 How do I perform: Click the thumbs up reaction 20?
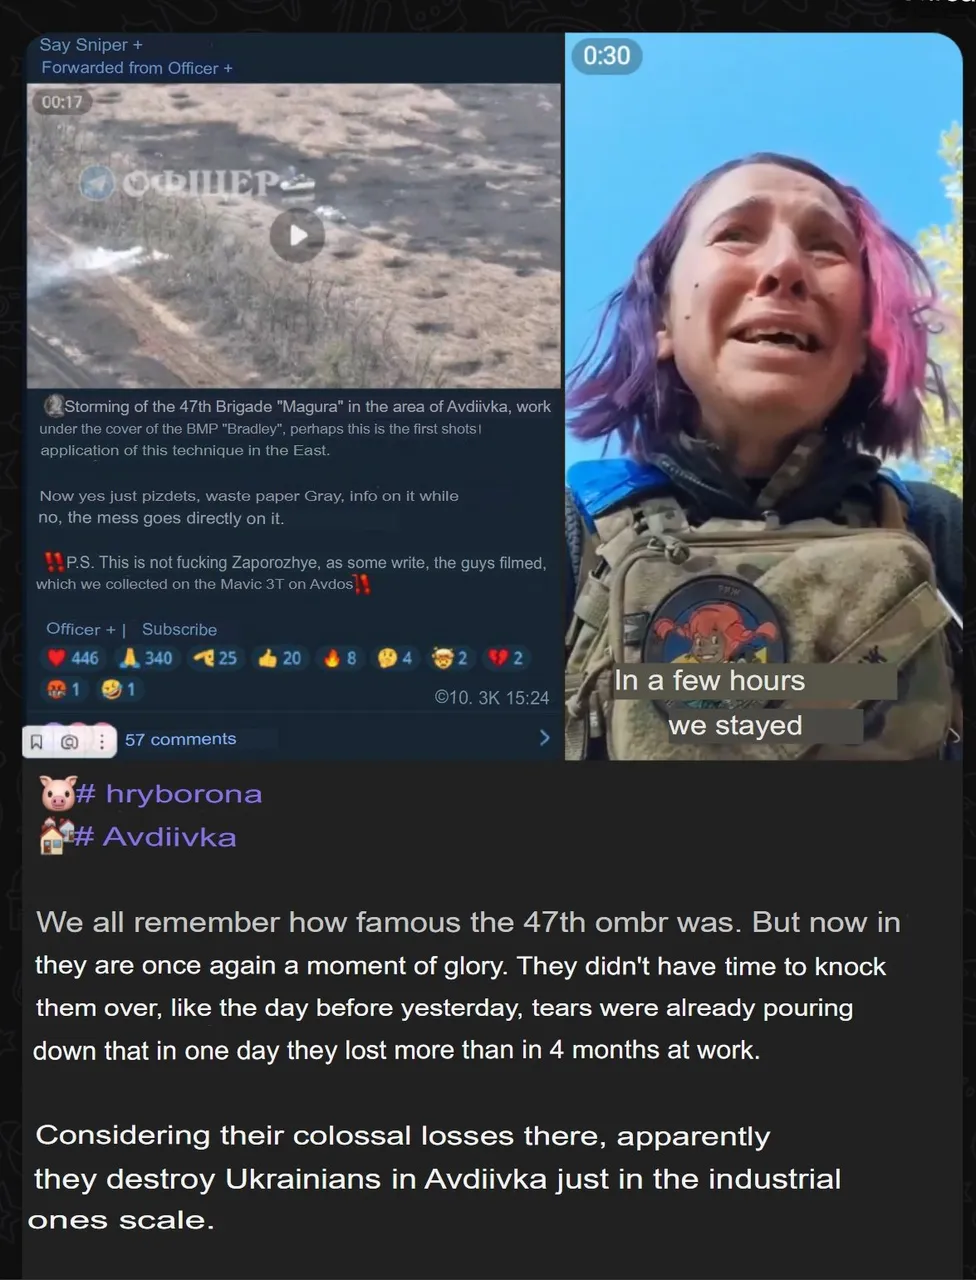(279, 658)
